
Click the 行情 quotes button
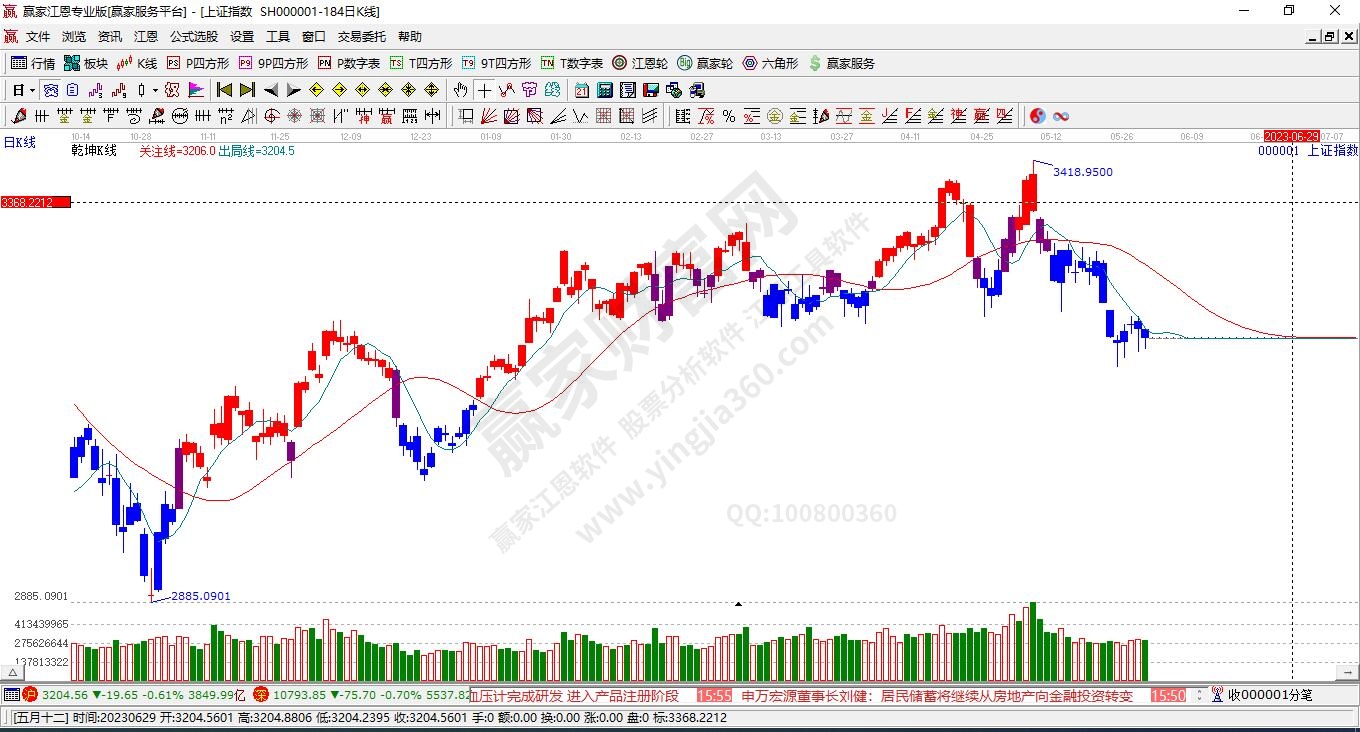(33, 63)
